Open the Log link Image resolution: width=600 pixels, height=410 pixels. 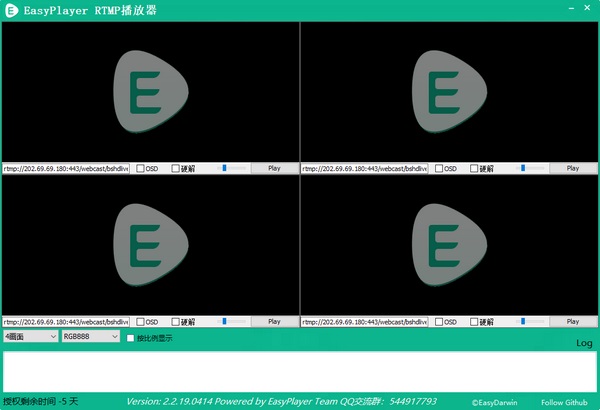[584, 343]
